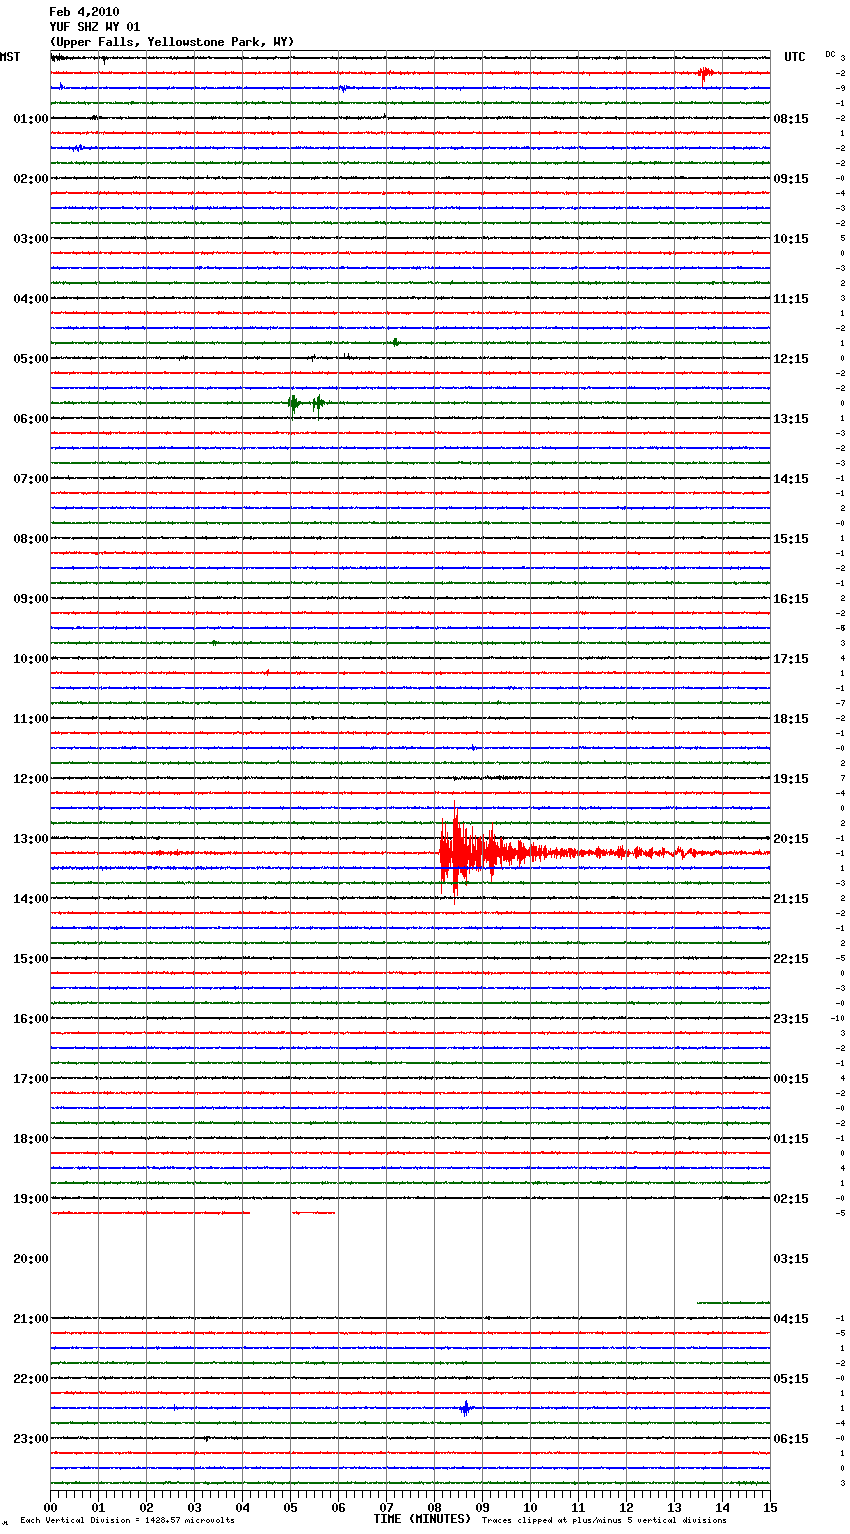Image resolution: width=850 pixels, height=1534 pixels.
Task: Click the '15' minute tick label on x-axis
Action: (770, 1508)
